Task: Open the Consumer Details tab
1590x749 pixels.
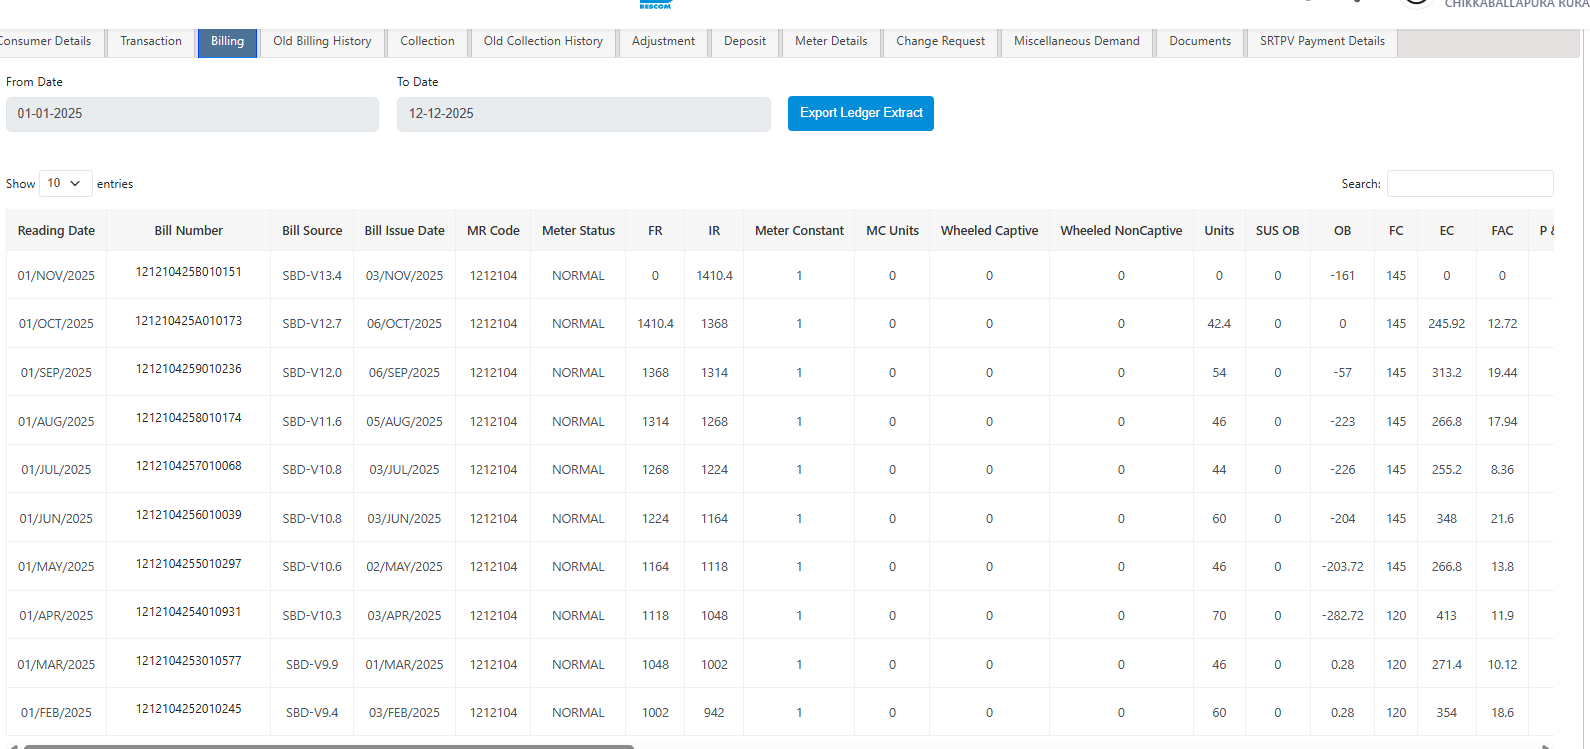Action: click(46, 41)
